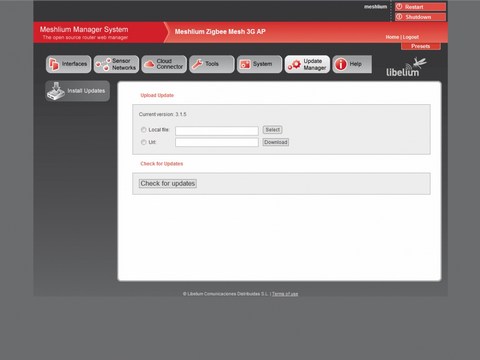Screen dimensions: 480x360
Task: Click the Download button
Action: coord(276,142)
